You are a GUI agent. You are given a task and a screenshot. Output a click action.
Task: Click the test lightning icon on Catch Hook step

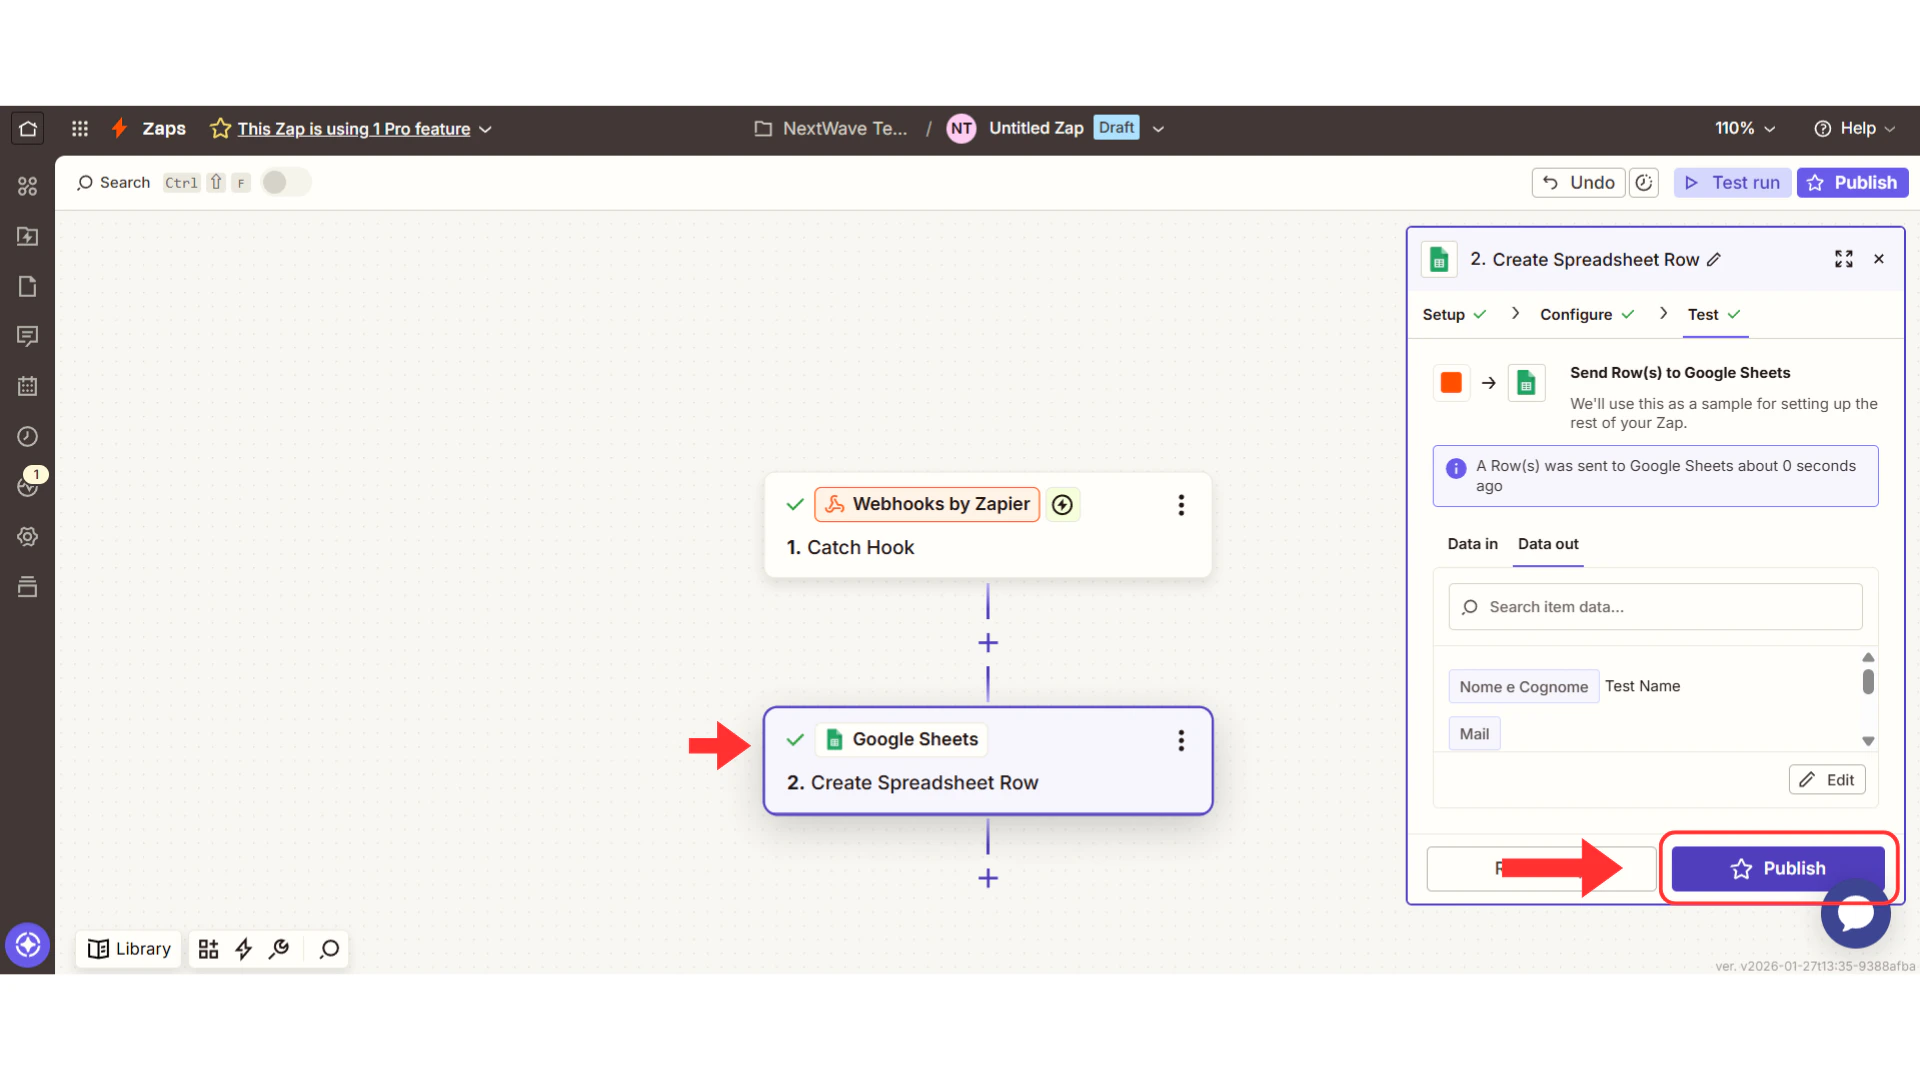pyautogui.click(x=1062, y=504)
